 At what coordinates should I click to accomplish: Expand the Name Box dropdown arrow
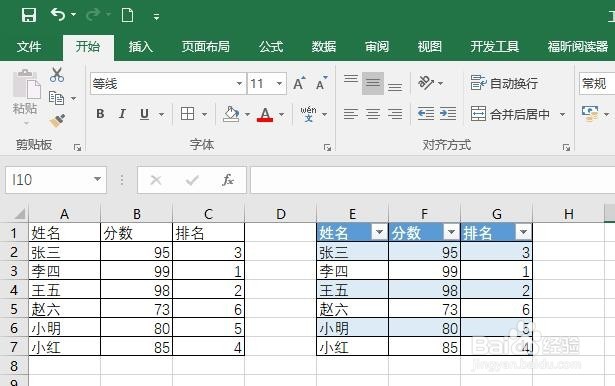coord(97,180)
